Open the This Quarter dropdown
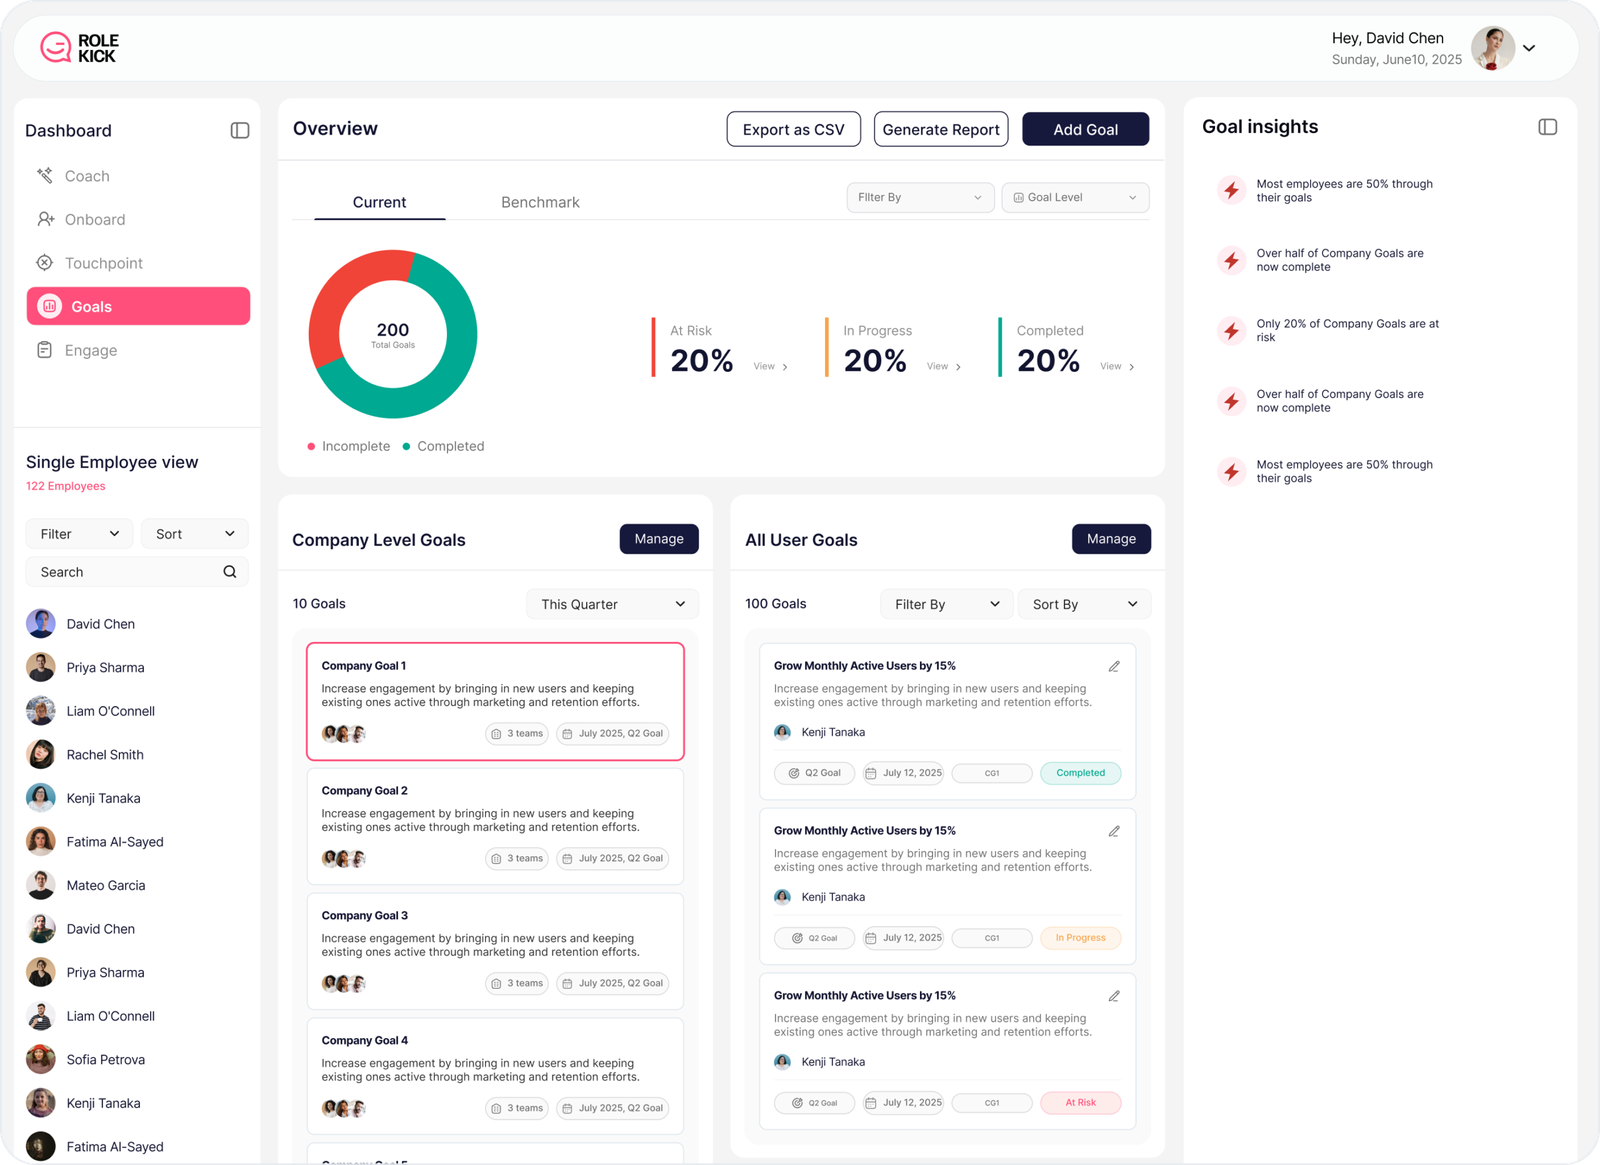Screen dimensions: 1600x1165 612,604
